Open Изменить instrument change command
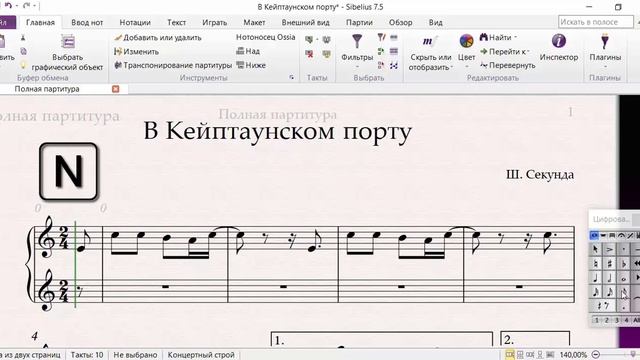Viewport: 640px width, 360px height. tap(136, 51)
